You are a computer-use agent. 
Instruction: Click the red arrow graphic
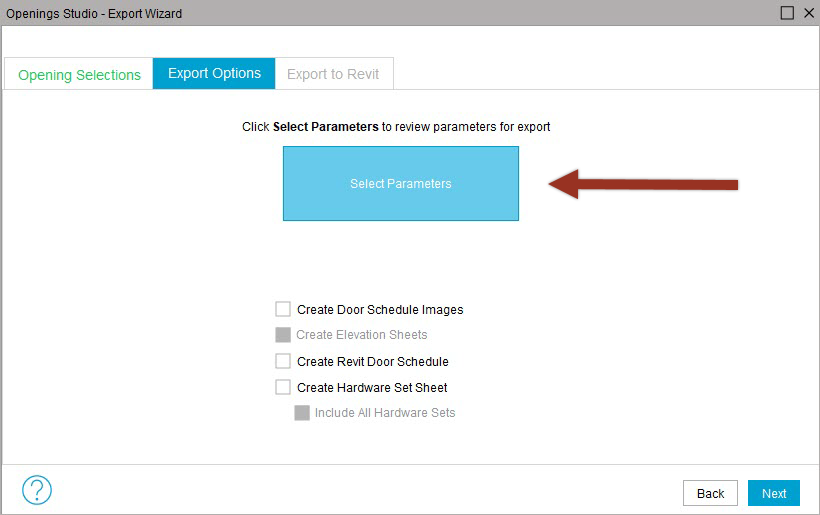click(643, 184)
